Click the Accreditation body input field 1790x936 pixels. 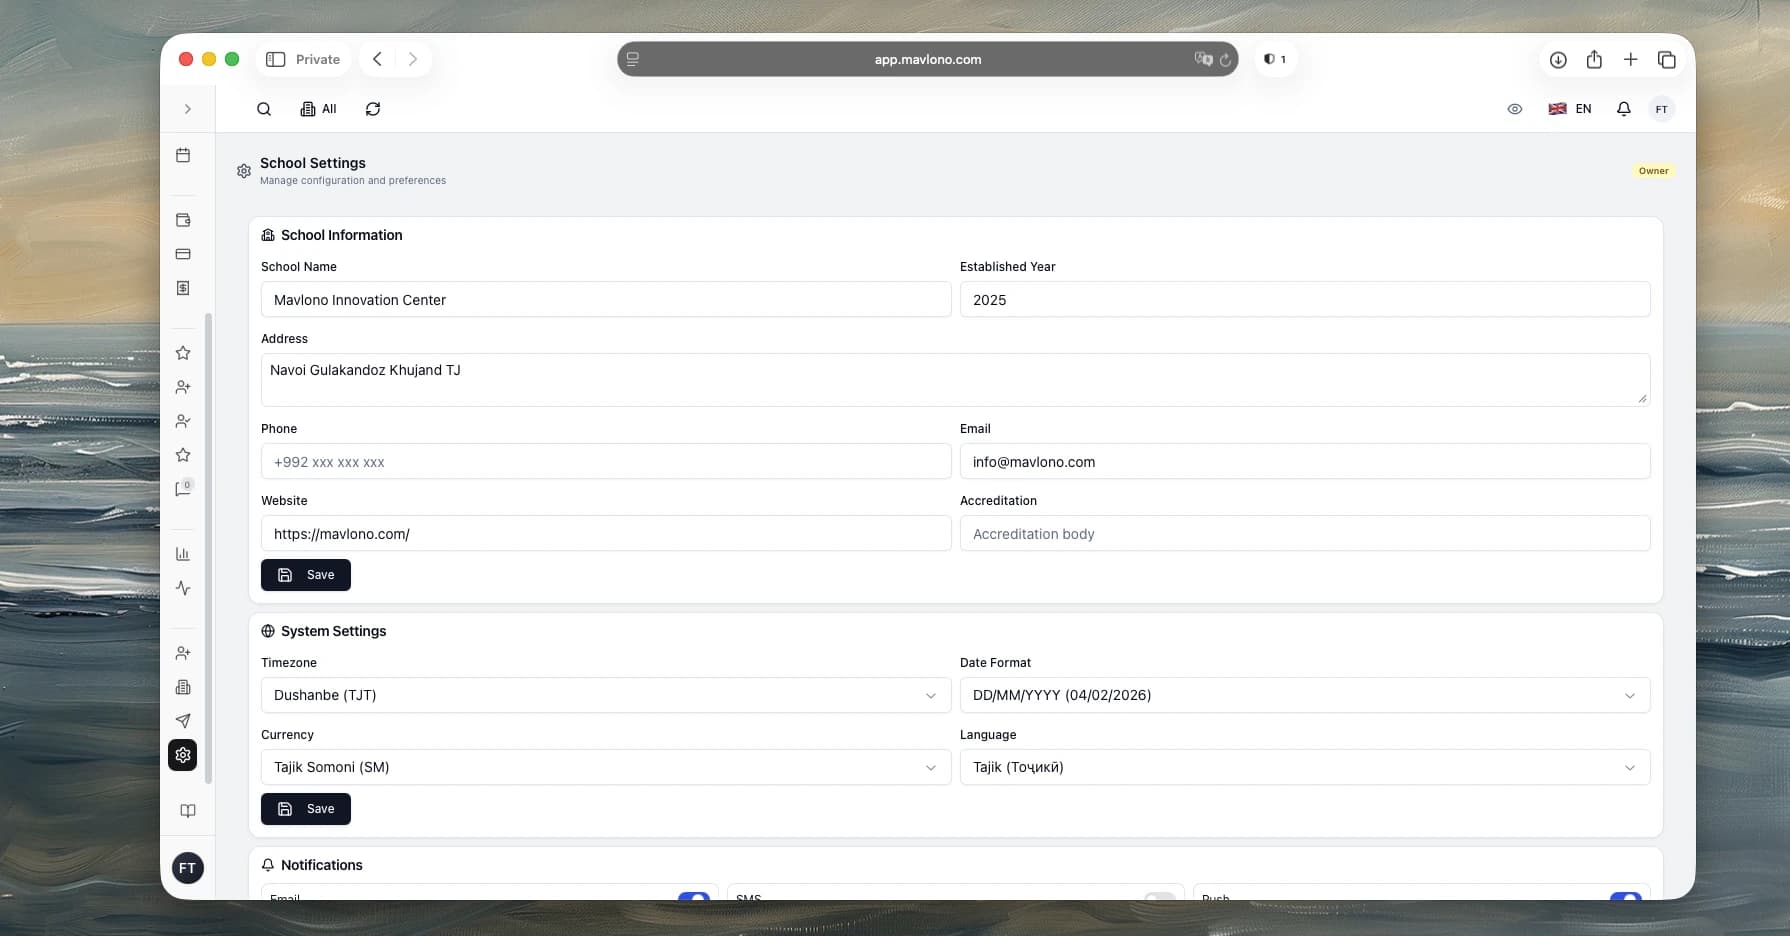1304,533
